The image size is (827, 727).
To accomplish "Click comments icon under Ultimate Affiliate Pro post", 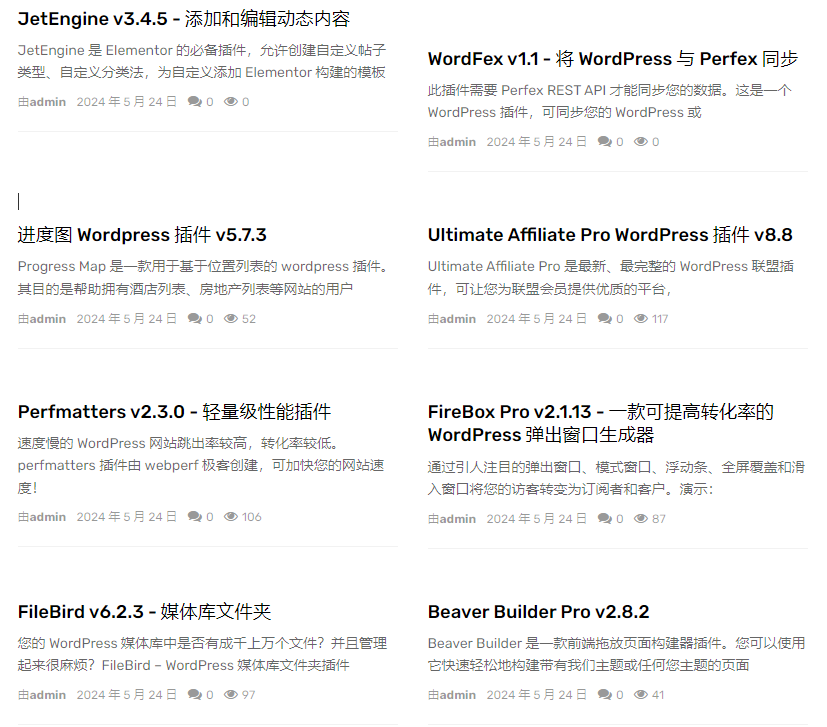I will pyautogui.click(x=605, y=319).
